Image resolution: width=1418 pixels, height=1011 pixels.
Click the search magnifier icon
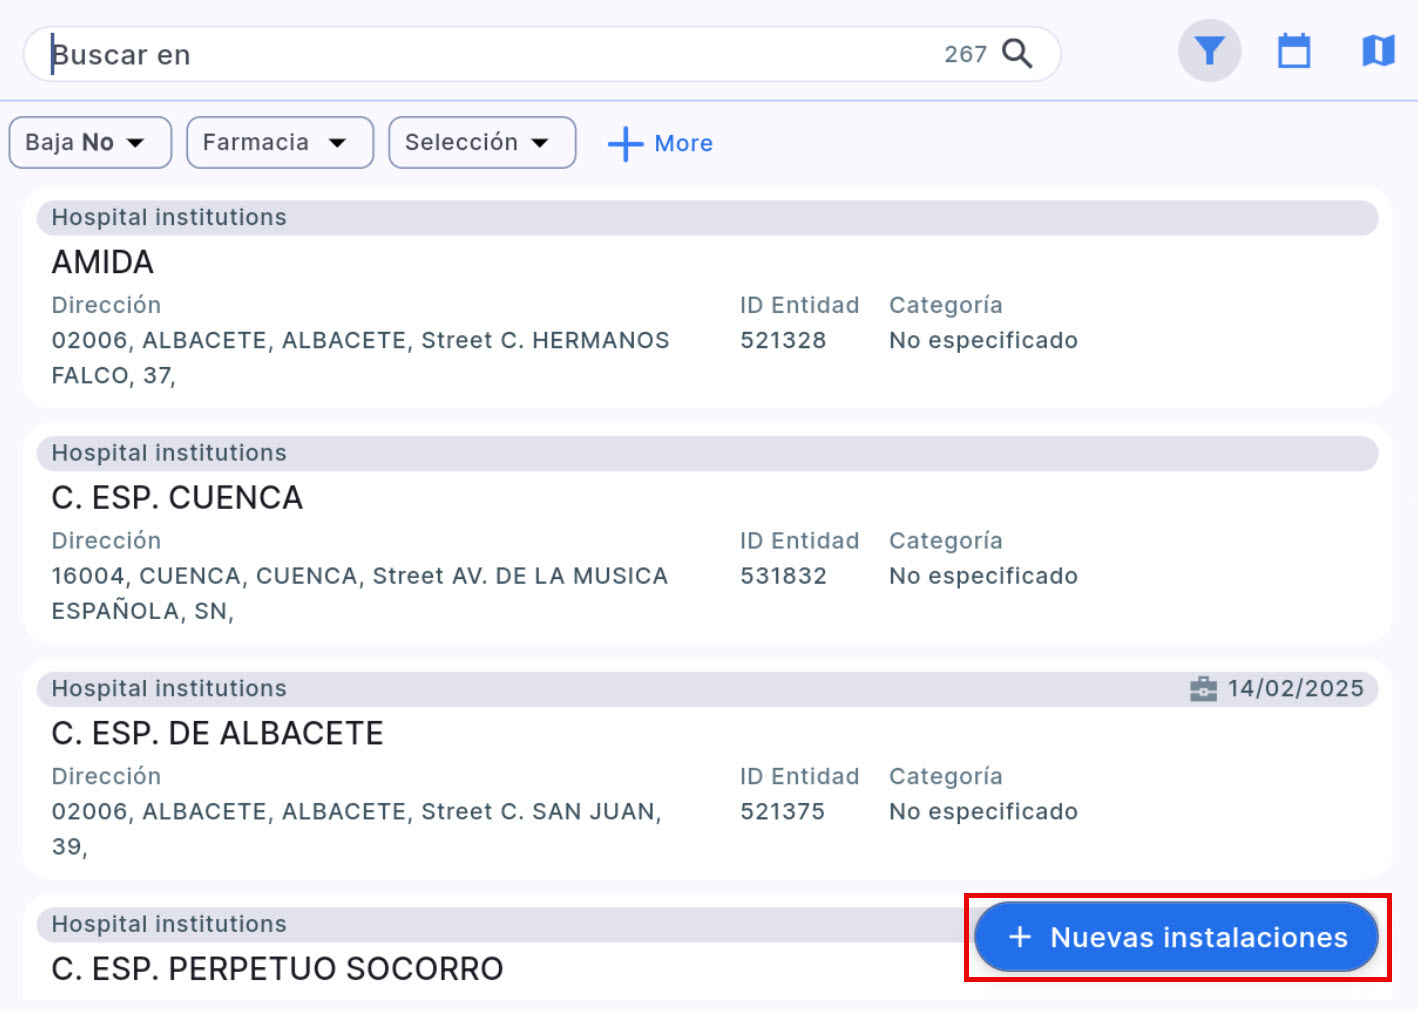(x=1018, y=54)
